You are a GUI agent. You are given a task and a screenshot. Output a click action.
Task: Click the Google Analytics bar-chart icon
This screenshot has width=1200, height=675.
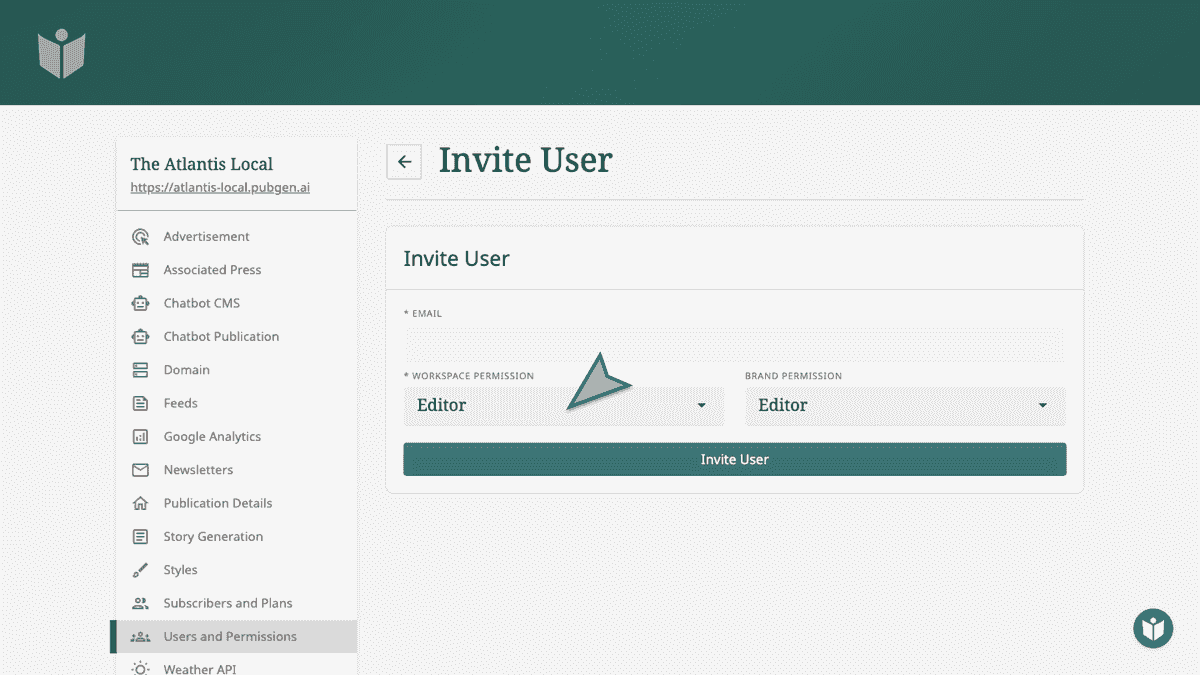click(x=141, y=436)
